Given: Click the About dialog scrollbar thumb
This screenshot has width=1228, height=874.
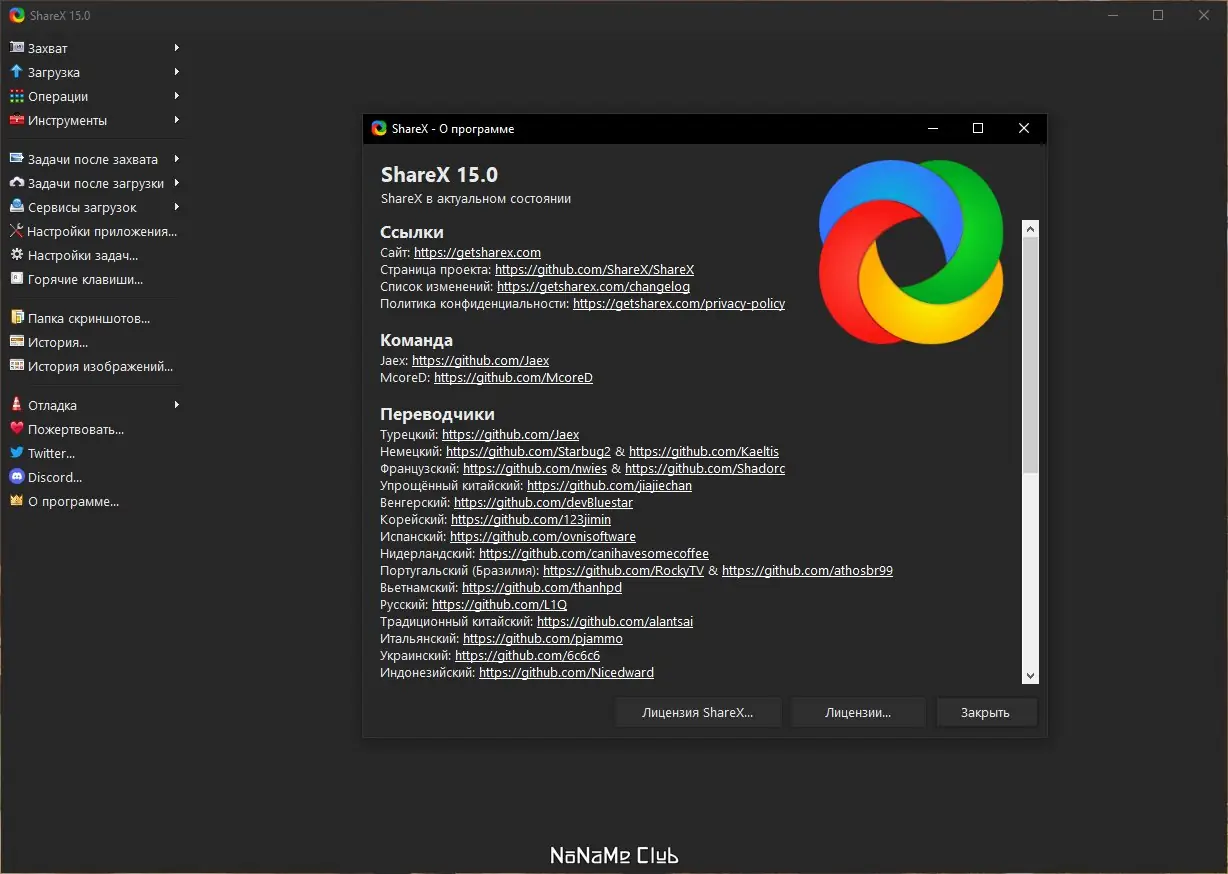Looking at the screenshot, I should (1030, 355).
